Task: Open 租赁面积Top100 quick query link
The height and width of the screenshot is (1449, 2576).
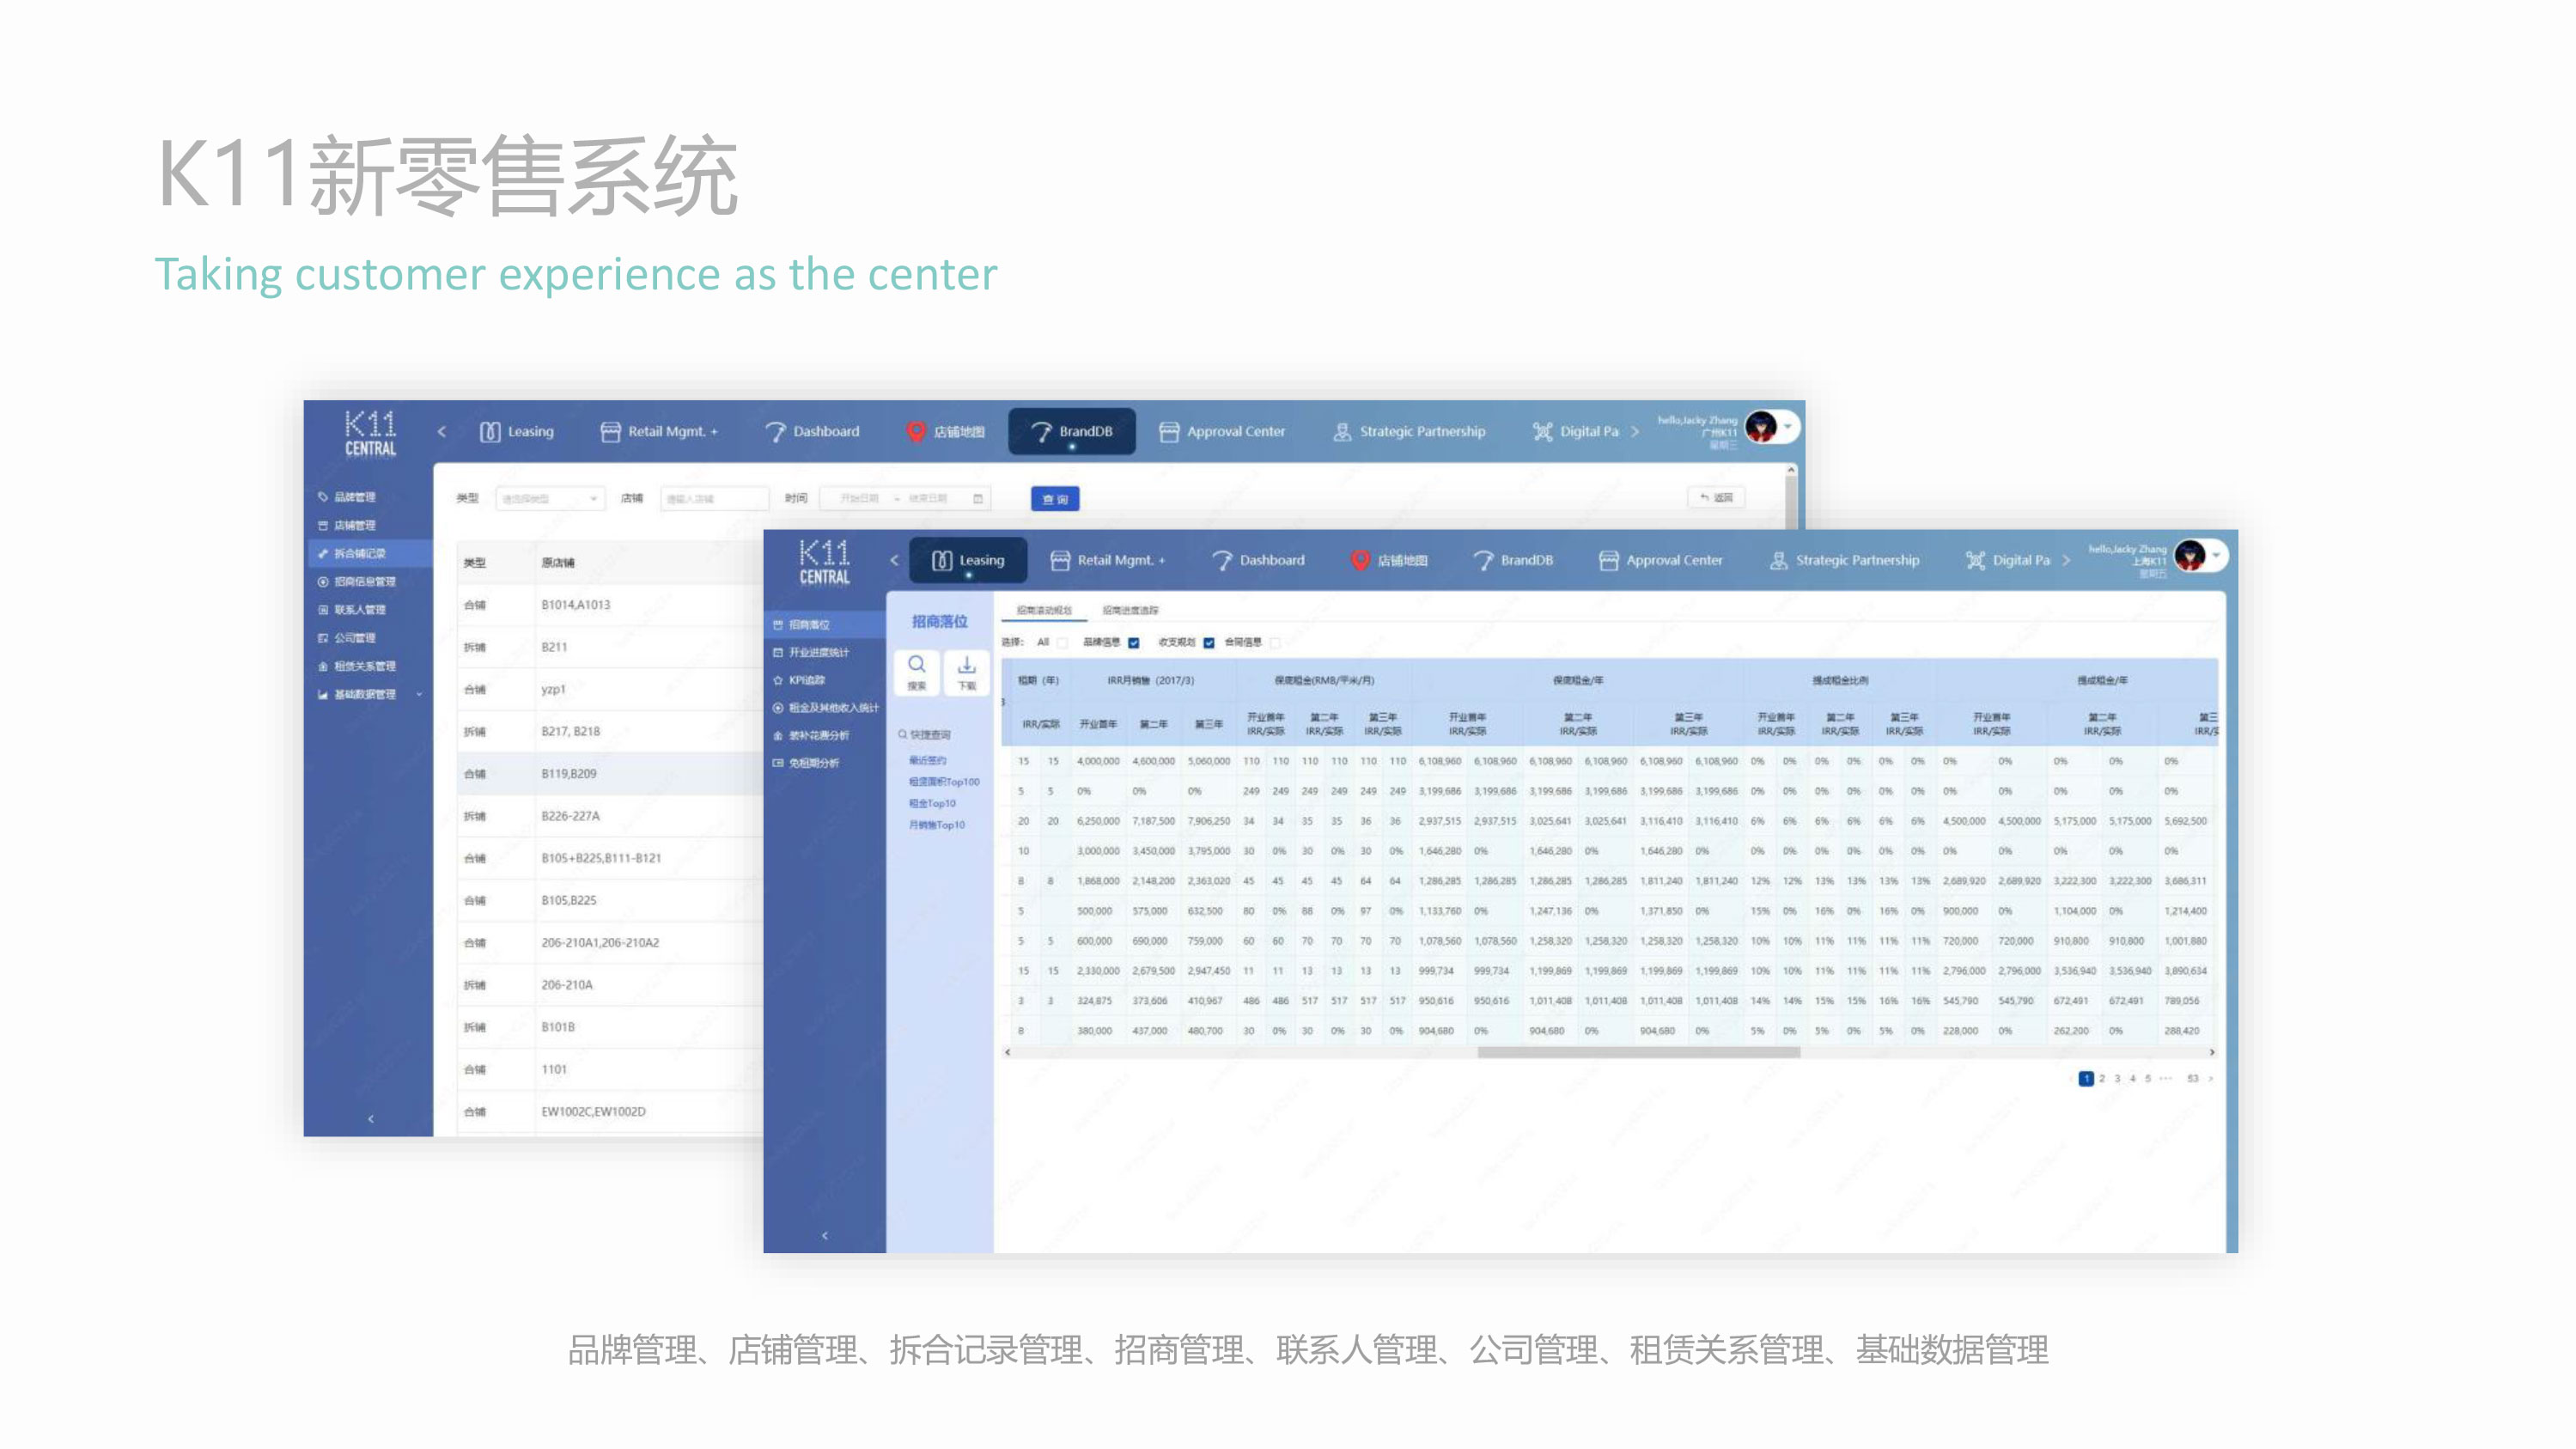Action: click(x=944, y=782)
